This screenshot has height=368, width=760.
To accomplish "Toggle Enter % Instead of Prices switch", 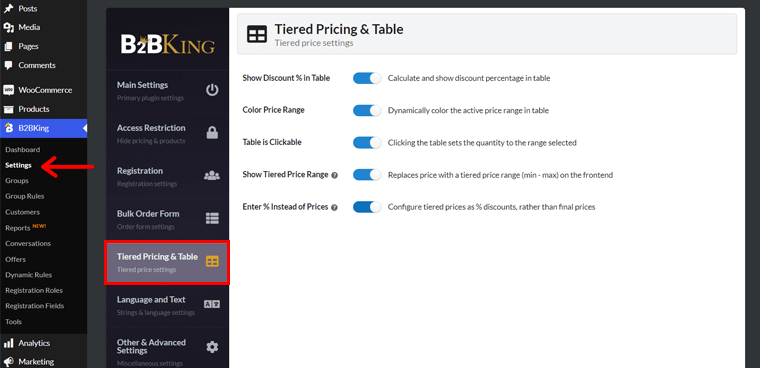I will [367, 207].
